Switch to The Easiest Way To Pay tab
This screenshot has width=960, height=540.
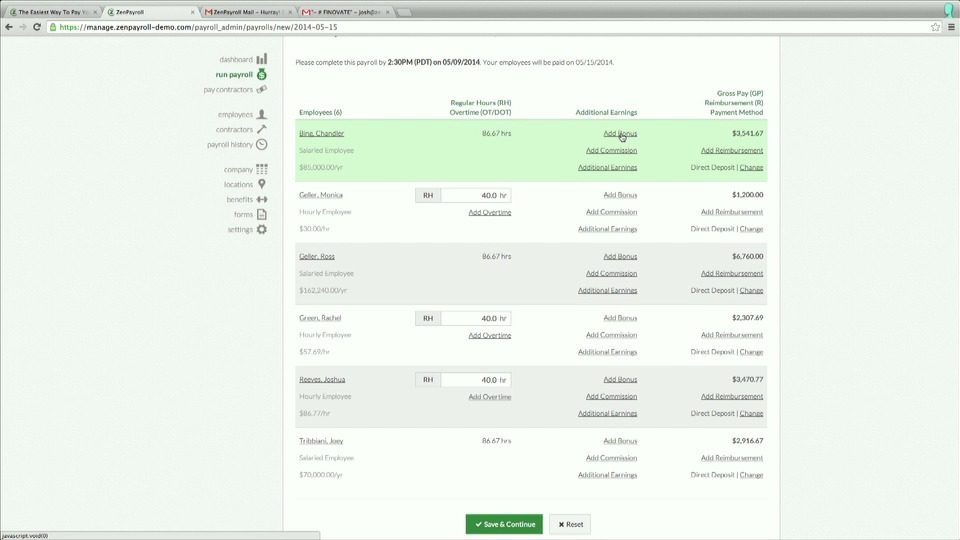[53, 12]
